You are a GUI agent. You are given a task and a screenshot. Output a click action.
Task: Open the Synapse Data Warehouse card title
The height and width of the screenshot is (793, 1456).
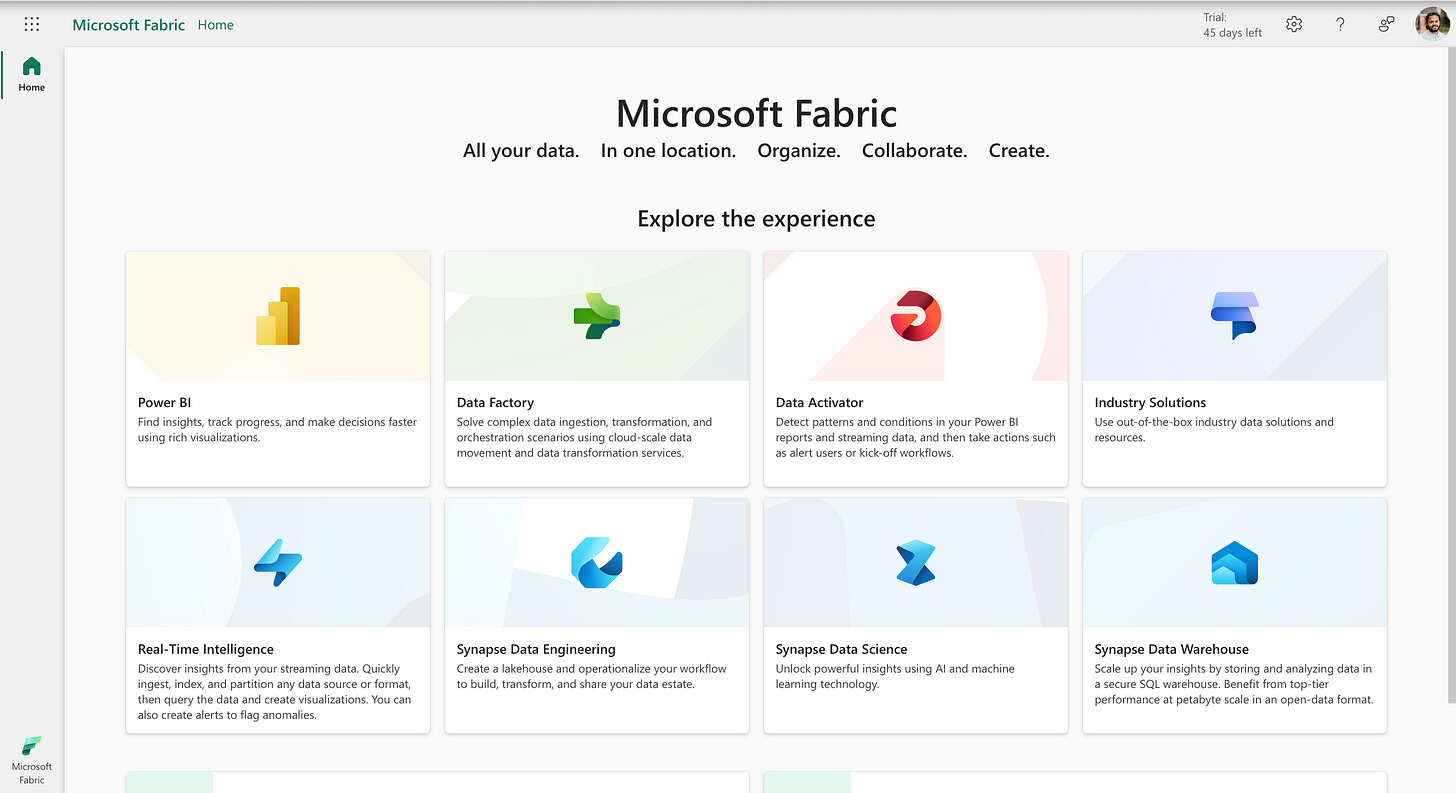[1172, 649]
